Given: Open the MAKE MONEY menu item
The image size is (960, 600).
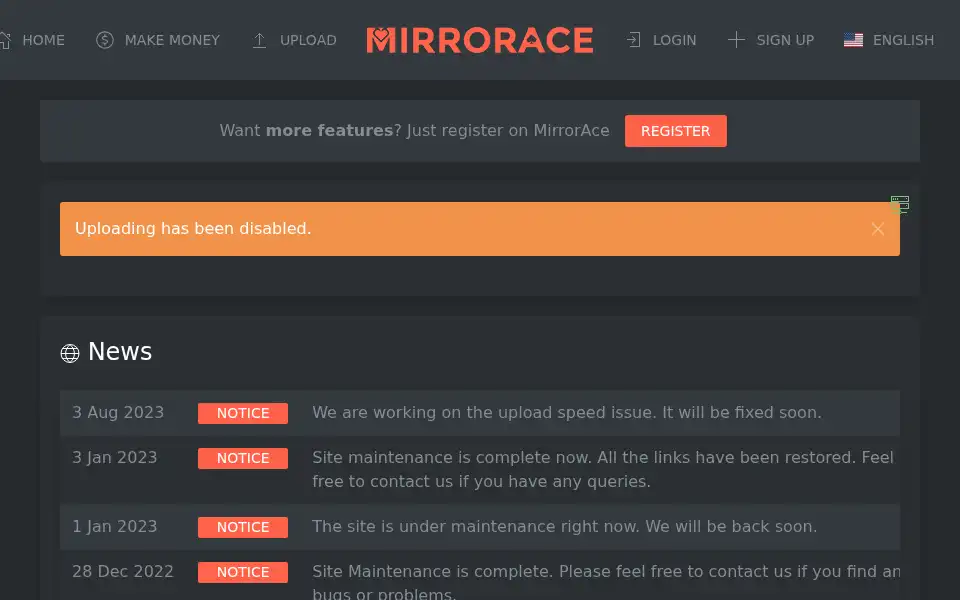Looking at the screenshot, I should 172,40.
